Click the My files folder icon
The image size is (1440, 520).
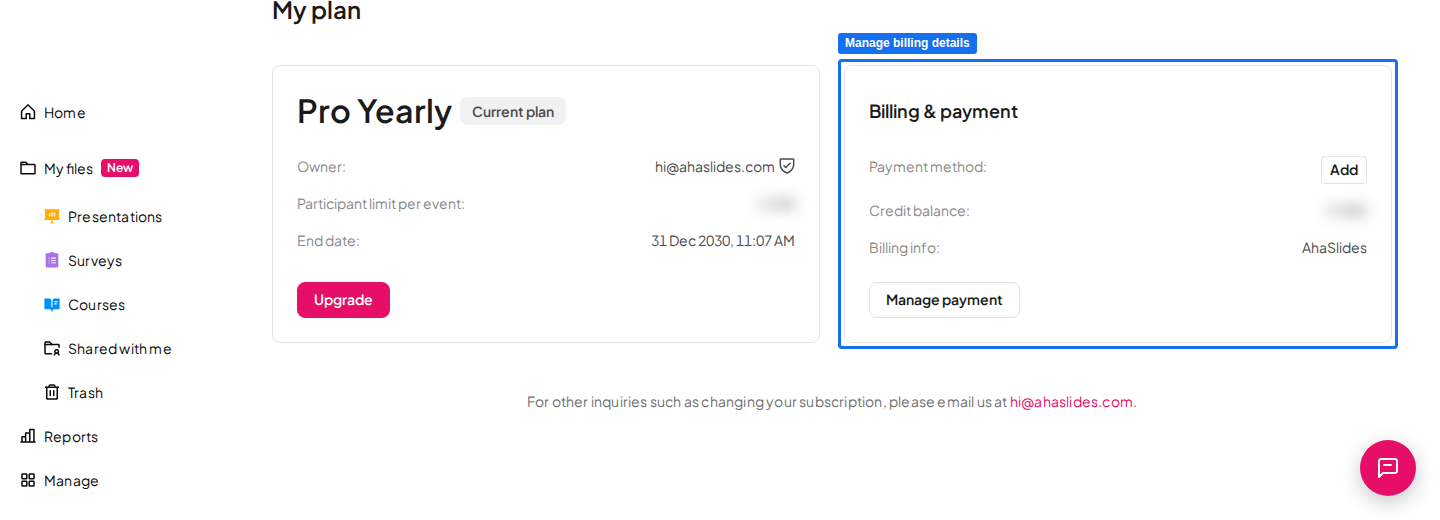tap(28, 168)
